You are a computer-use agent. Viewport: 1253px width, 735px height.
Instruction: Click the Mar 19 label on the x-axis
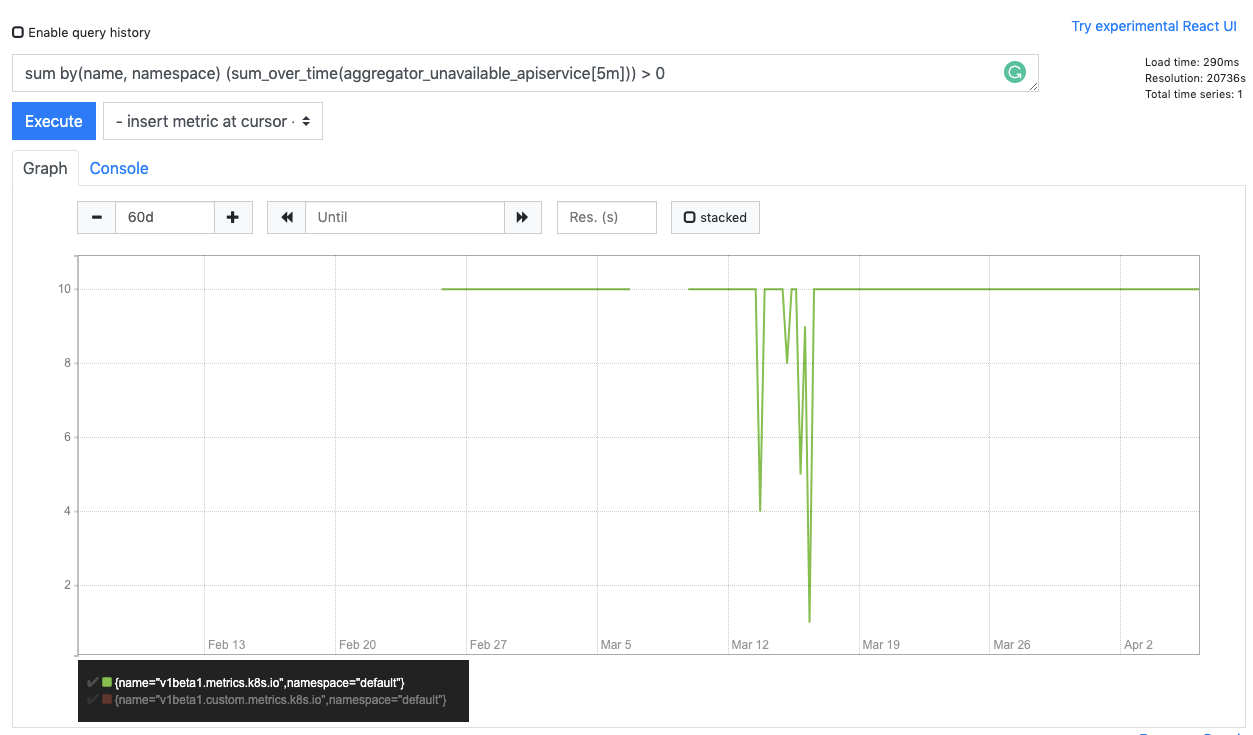pos(881,645)
